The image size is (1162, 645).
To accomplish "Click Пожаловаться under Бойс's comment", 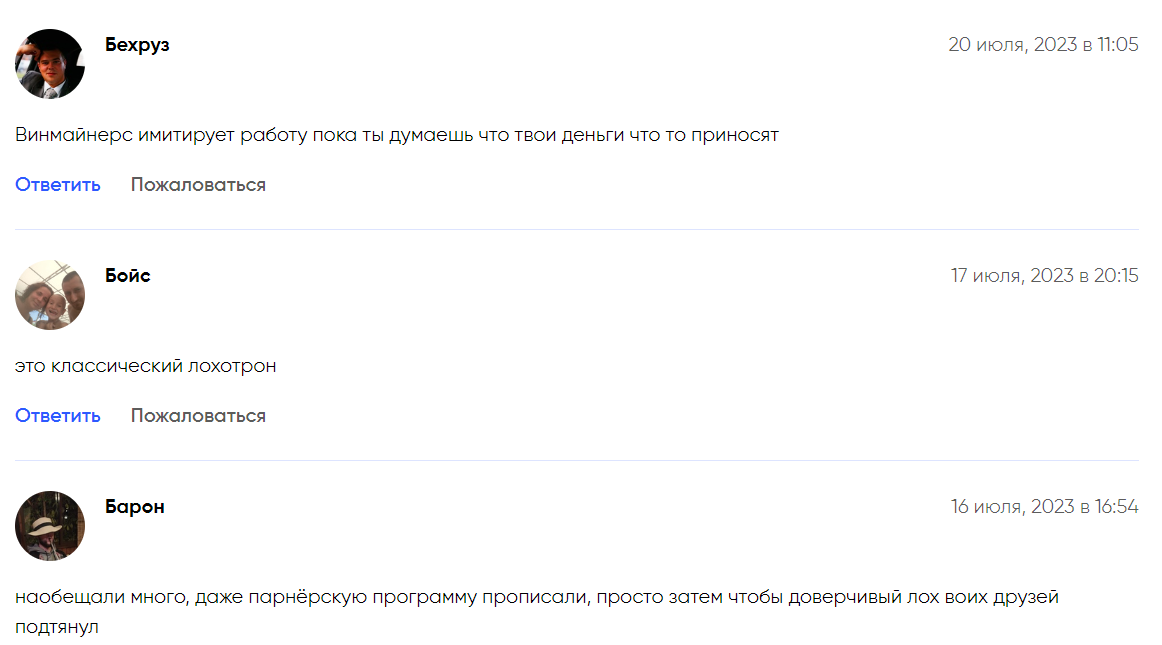I will tap(198, 416).
